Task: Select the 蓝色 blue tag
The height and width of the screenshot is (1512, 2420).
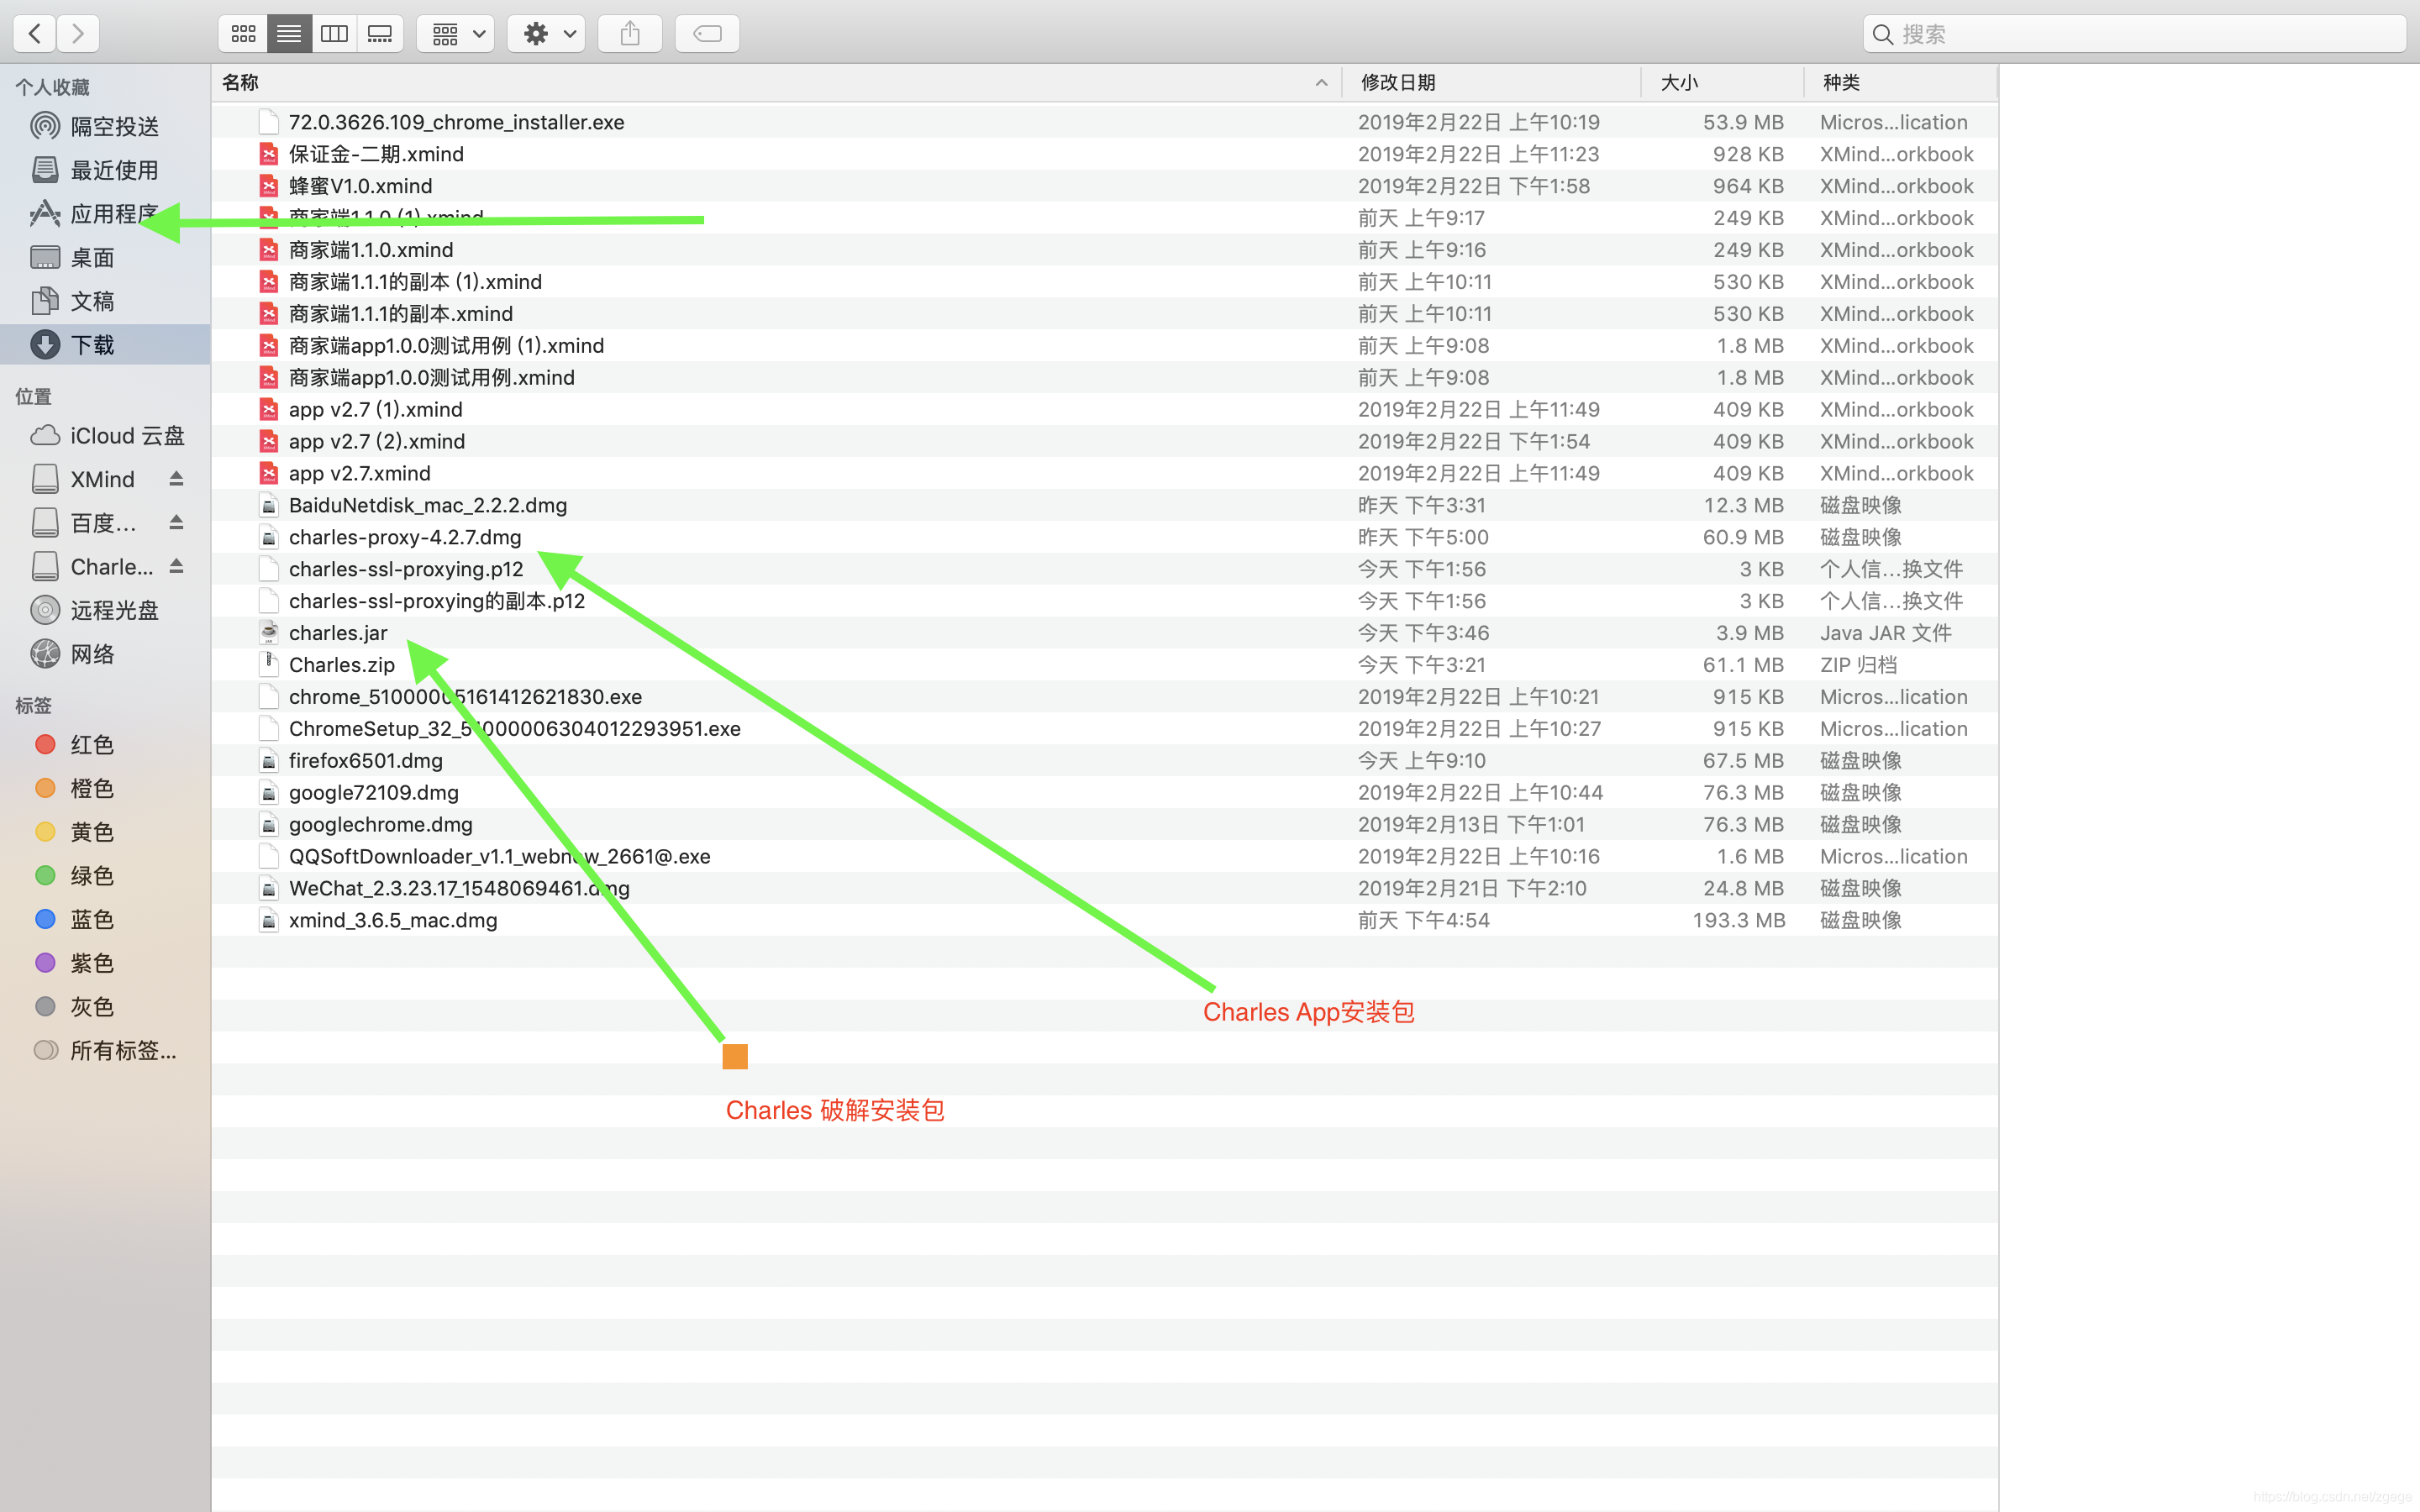Action: (x=105, y=920)
